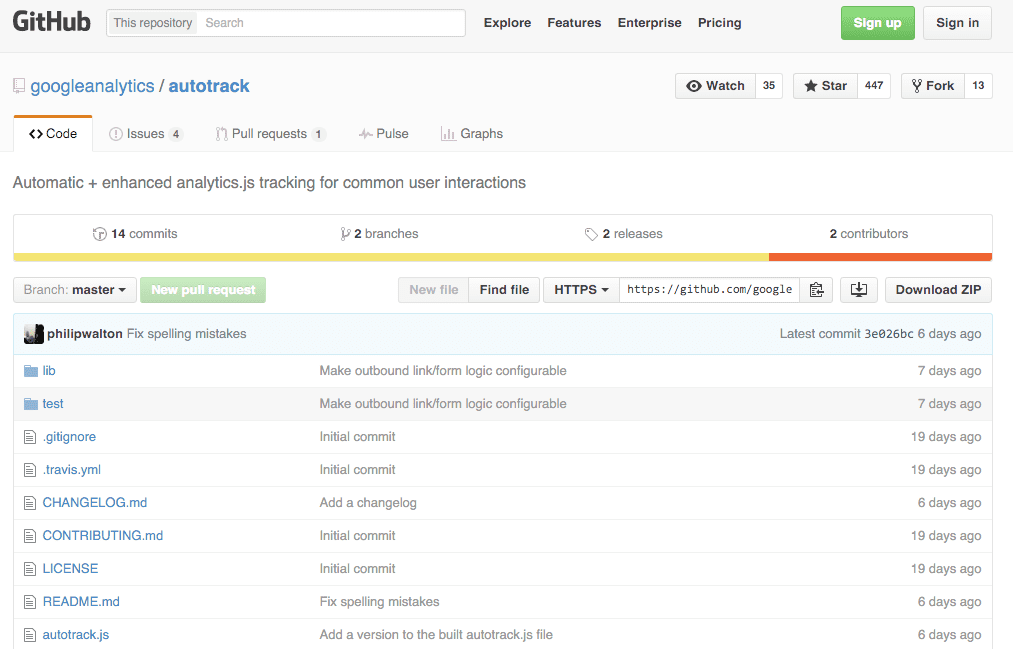Switch to the Issues tab
The width and height of the screenshot is (1013, 649).
pos(146,133)
